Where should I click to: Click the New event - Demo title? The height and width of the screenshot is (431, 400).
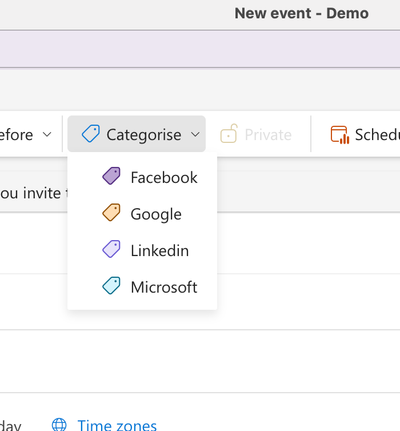click(x=301, y=14)
